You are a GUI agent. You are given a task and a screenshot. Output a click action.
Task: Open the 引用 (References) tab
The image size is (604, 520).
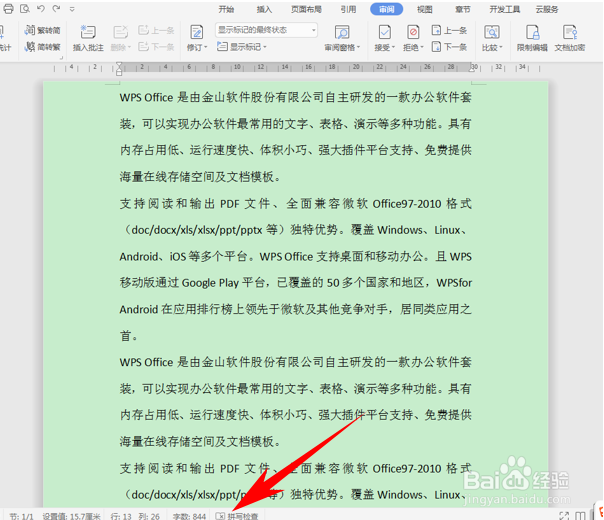coord(348,9)
